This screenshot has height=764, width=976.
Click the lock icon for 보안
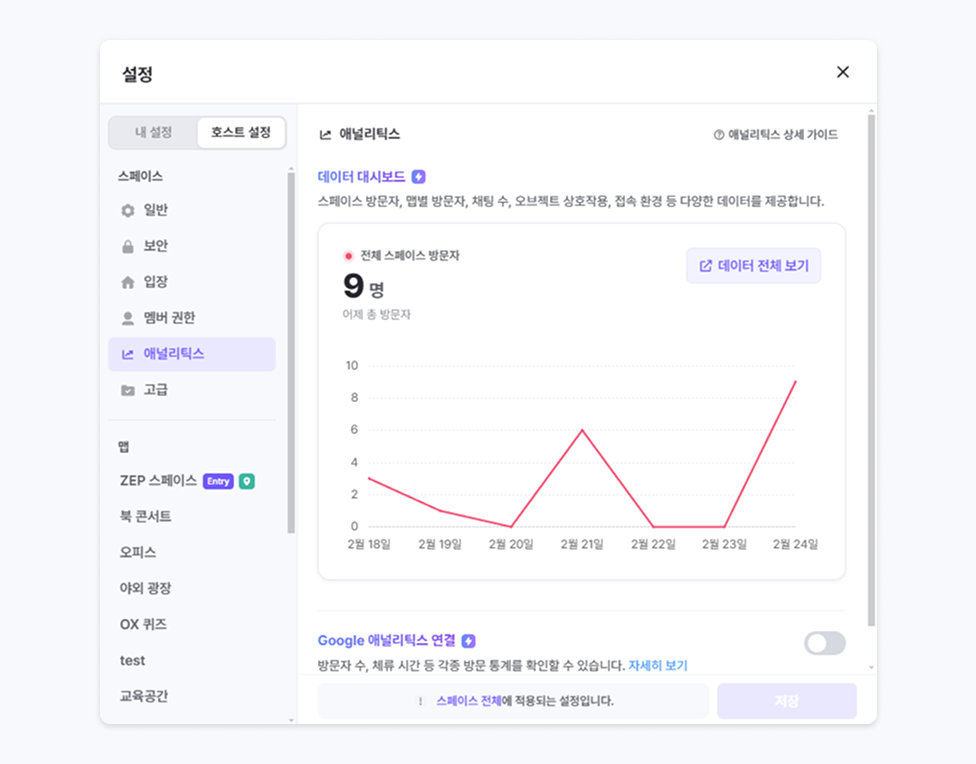[x=127, y=246]
